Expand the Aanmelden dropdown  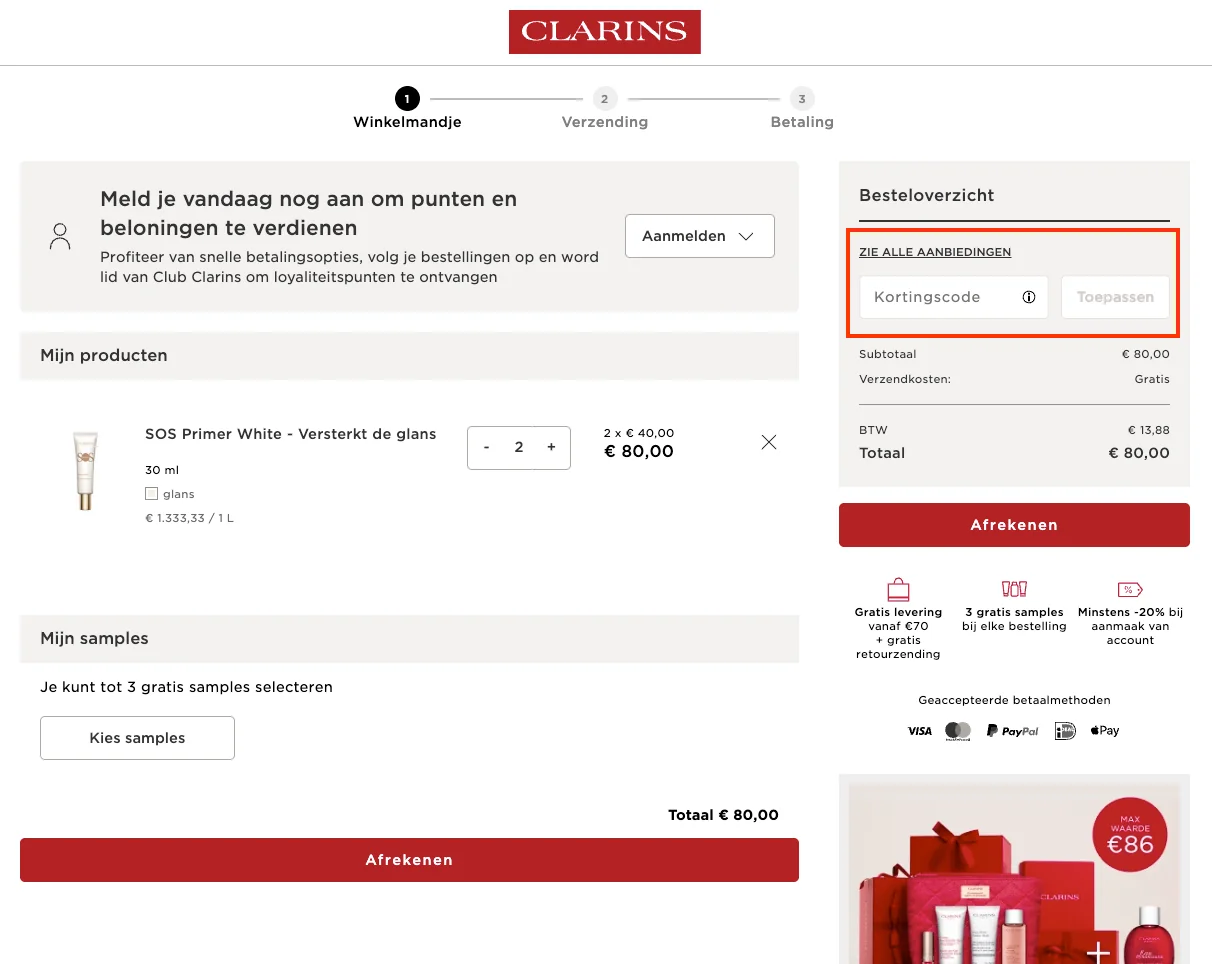[x=699, y=236]
